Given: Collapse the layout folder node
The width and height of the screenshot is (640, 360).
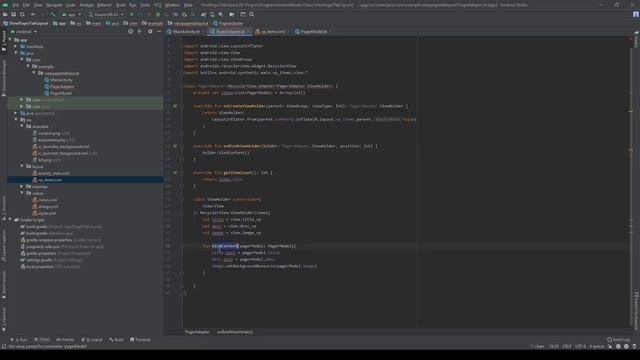Looking at the screenshot, I should [x=22, y=166].
